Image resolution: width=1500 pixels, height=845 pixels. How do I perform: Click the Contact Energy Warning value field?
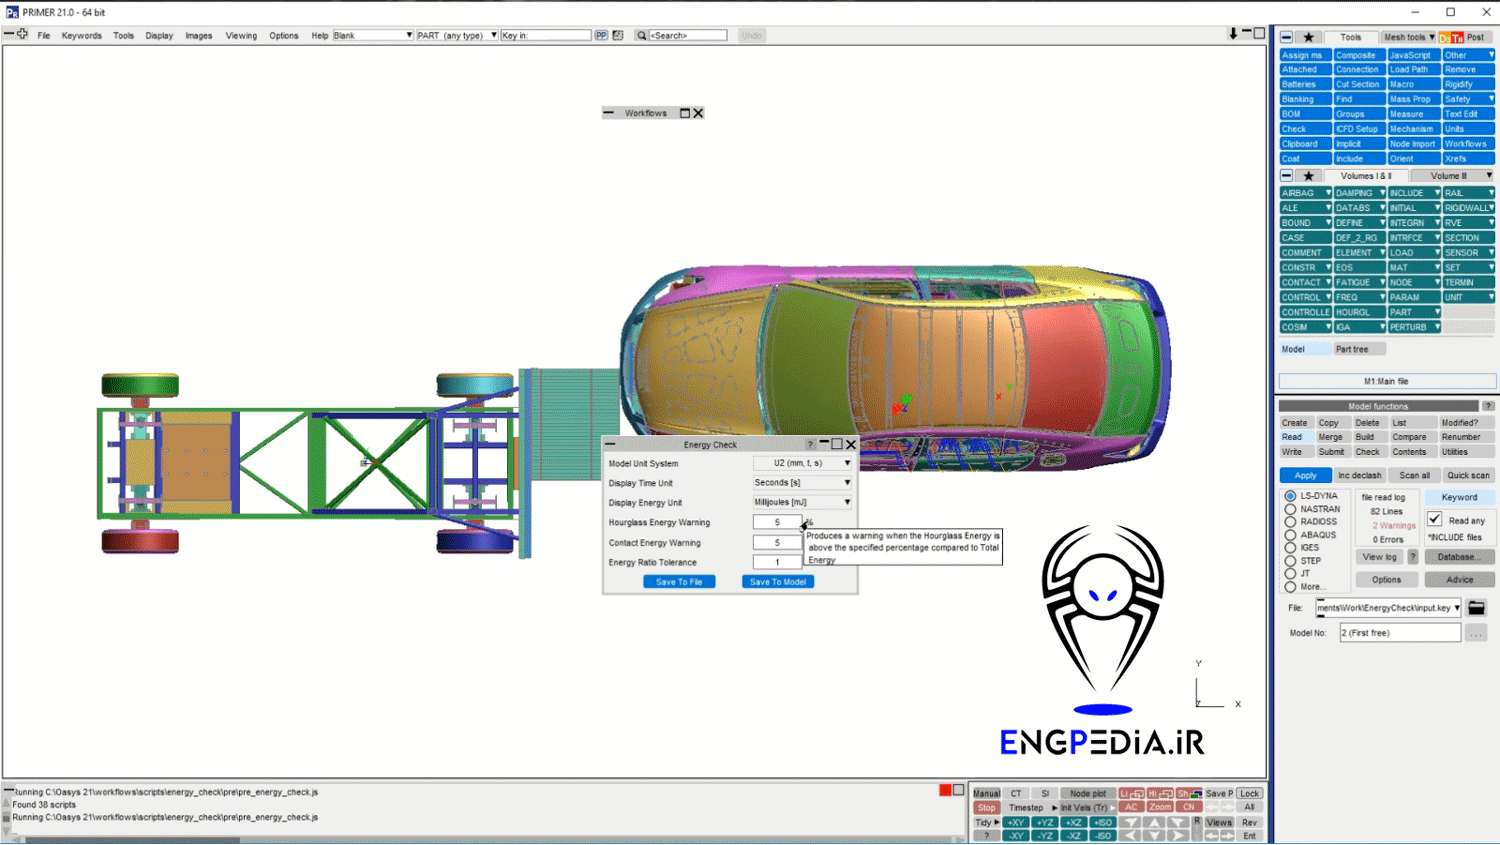pyautogui.click(x=777, y=543)
